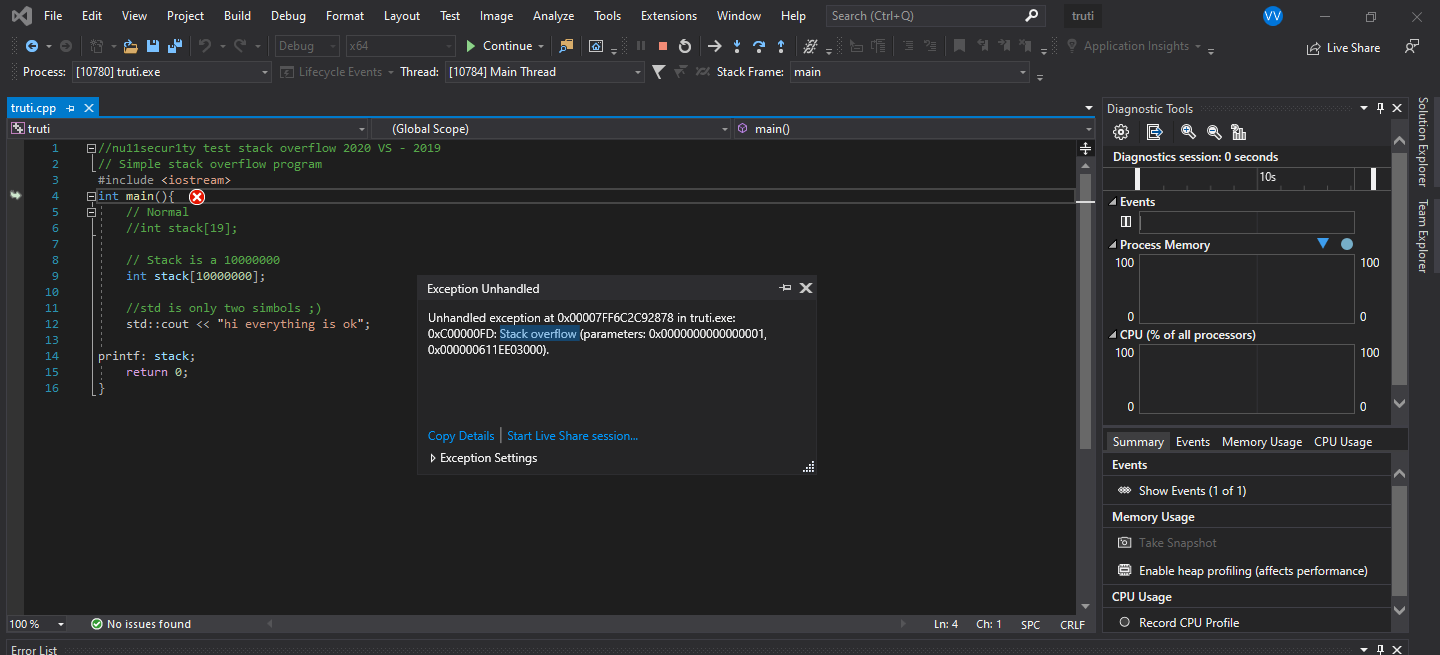The width and height of the screenshot is (1440, 655).
Task: Toggle a bookmark on the current line
Action: (x=959, y=45)
